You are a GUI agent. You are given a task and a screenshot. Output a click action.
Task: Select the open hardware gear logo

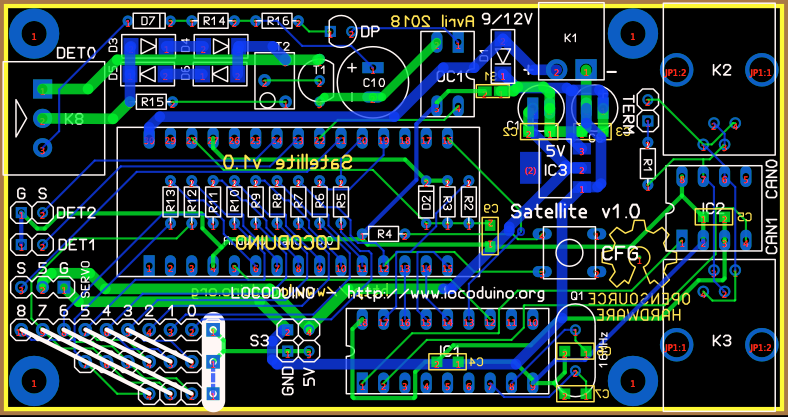pos(639,253)
